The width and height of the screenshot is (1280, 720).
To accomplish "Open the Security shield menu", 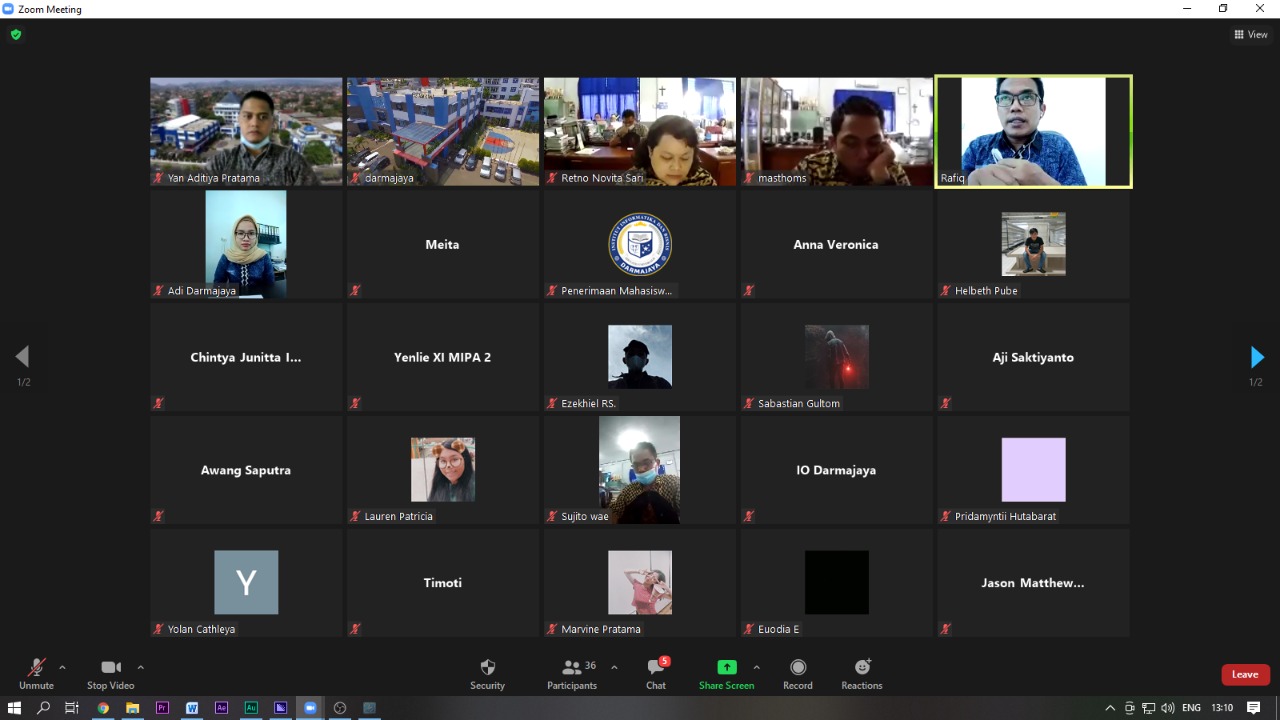I will click(488, 674).
